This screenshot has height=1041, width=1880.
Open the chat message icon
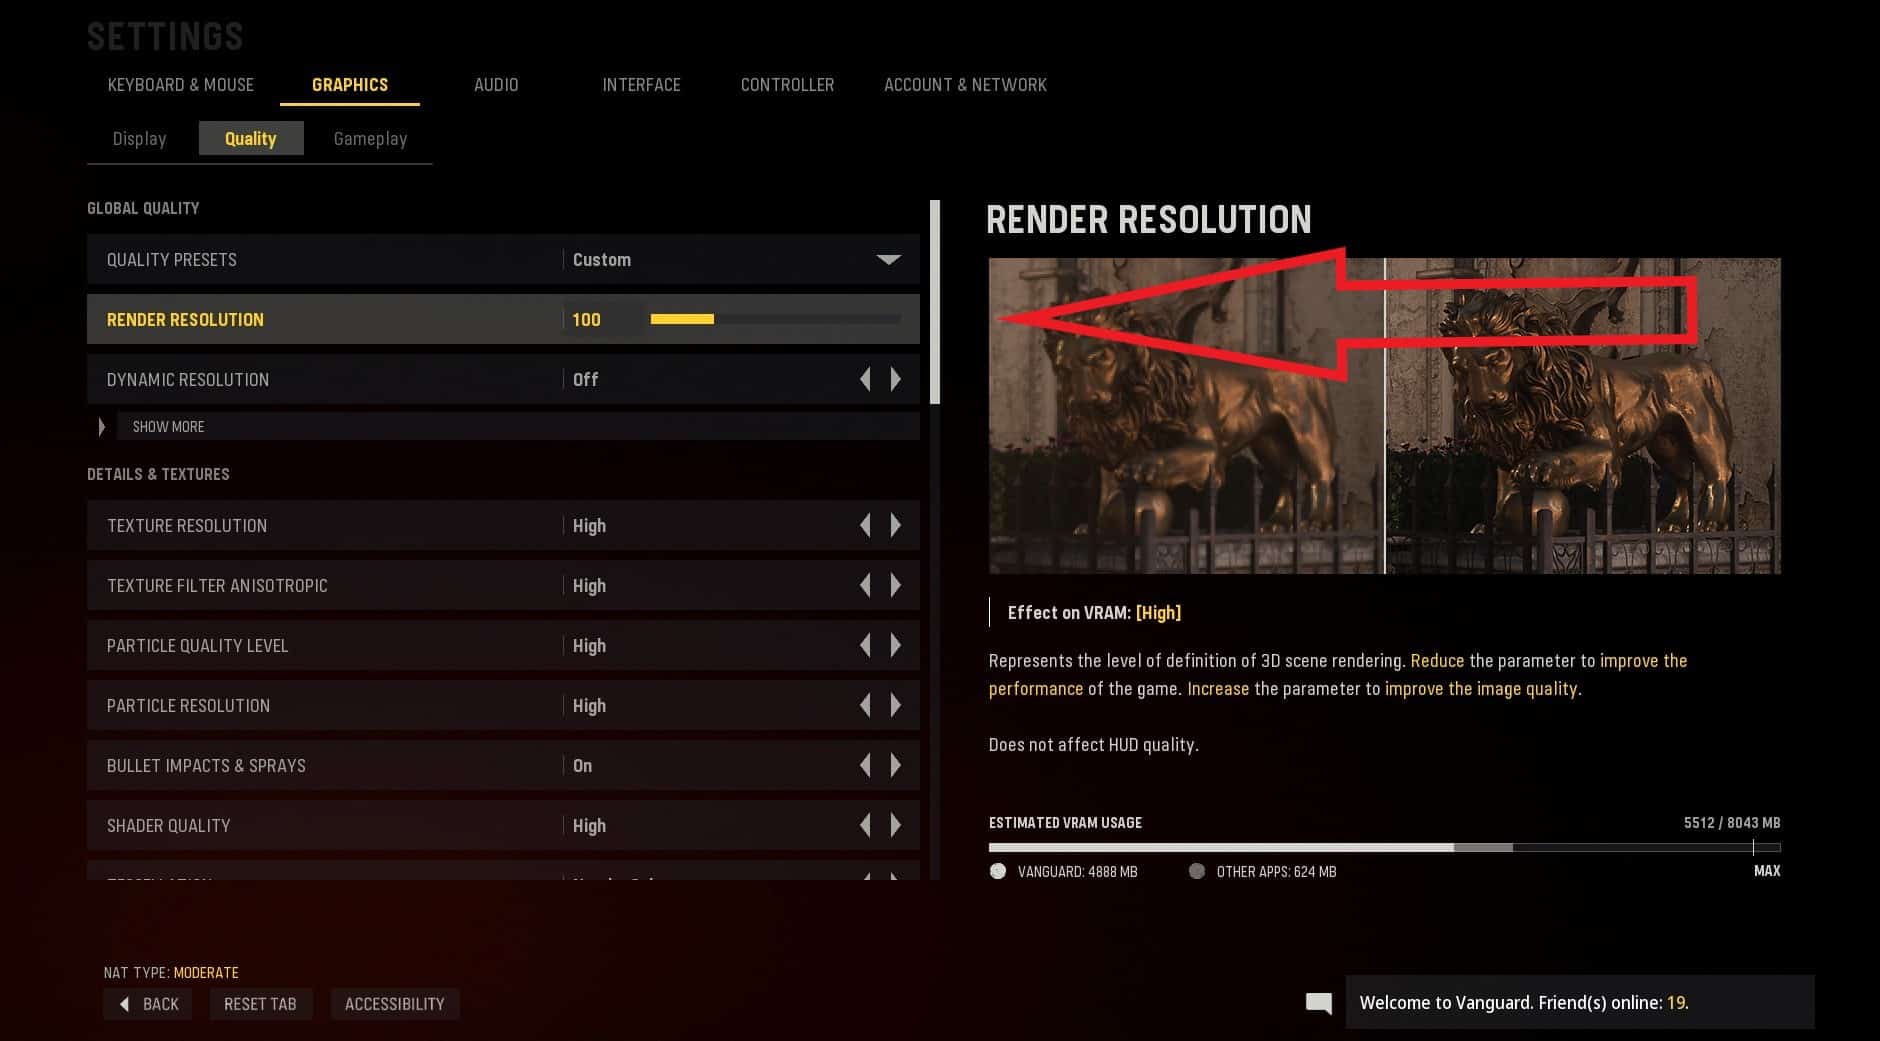click(1319, 1003)
